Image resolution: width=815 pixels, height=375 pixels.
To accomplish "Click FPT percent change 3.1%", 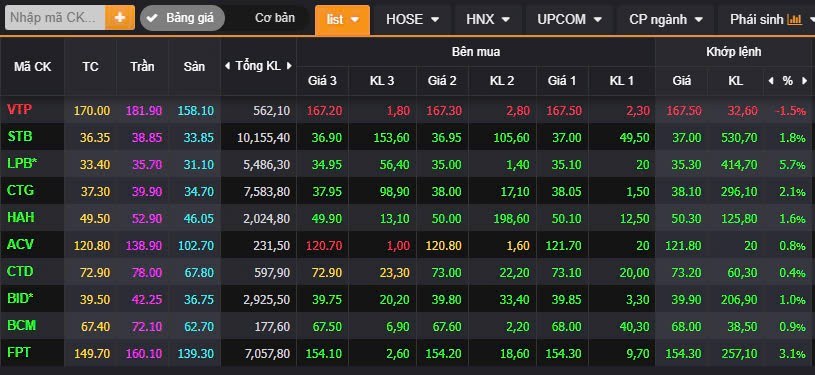I will coord(793,354).
